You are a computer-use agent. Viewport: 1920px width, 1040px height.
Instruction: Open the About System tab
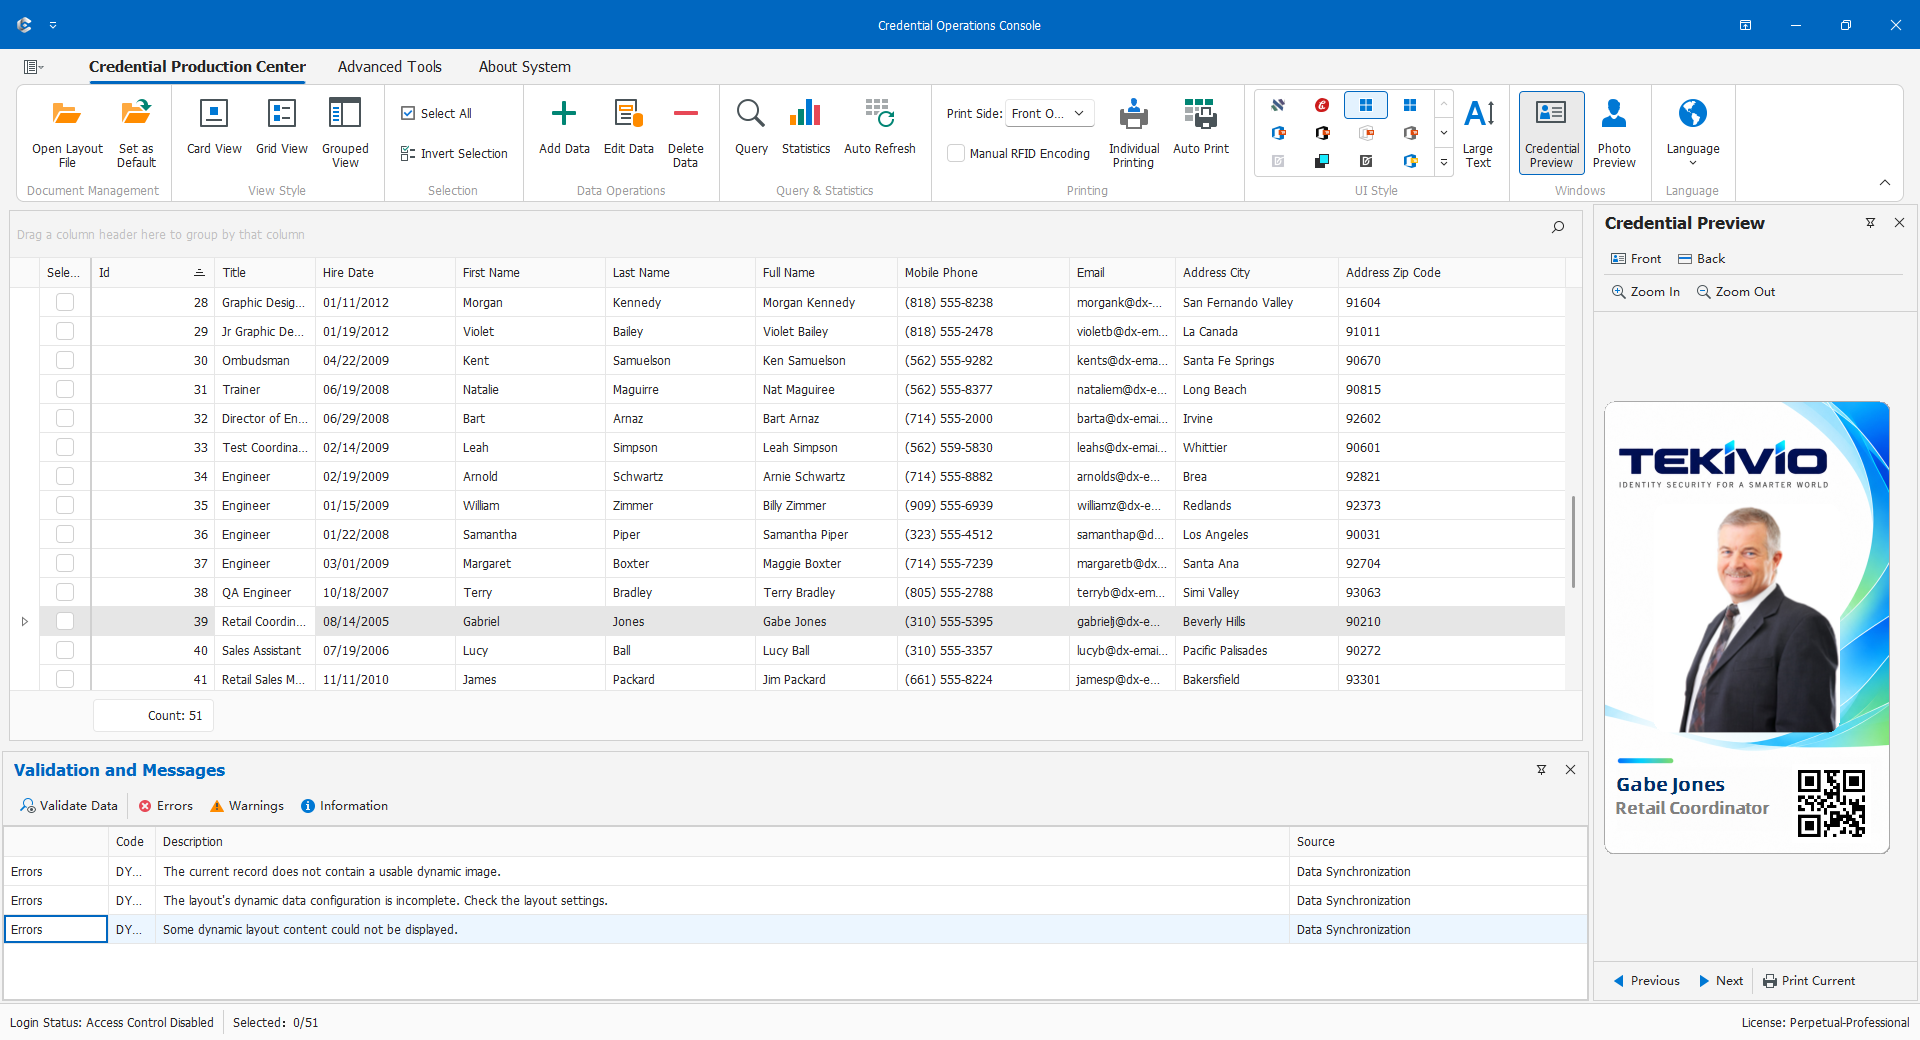coord(525,67)
